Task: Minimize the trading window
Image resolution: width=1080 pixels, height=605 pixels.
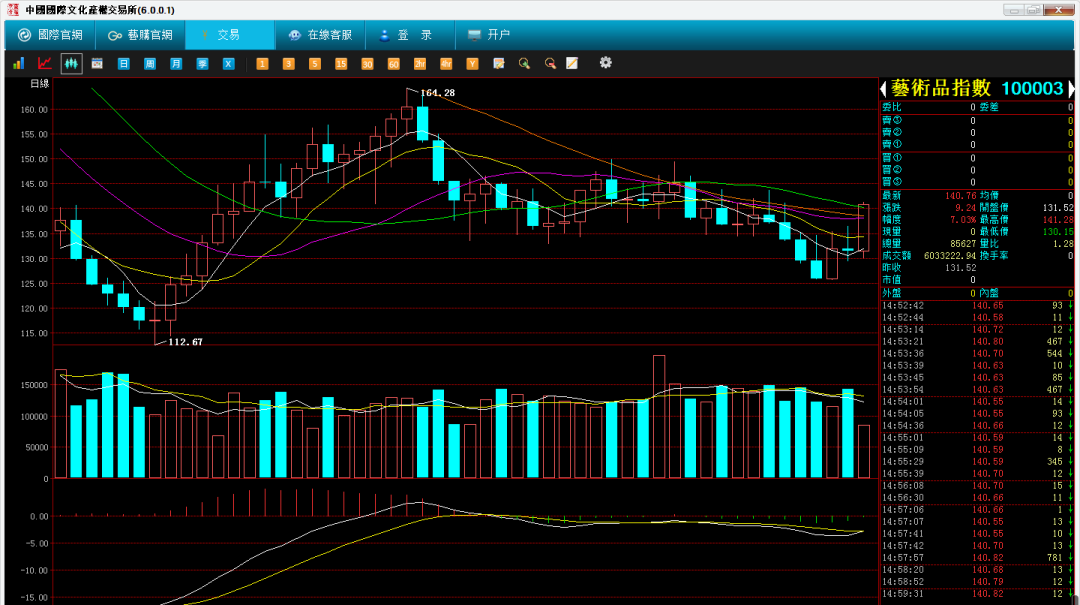Action: 1013,10
